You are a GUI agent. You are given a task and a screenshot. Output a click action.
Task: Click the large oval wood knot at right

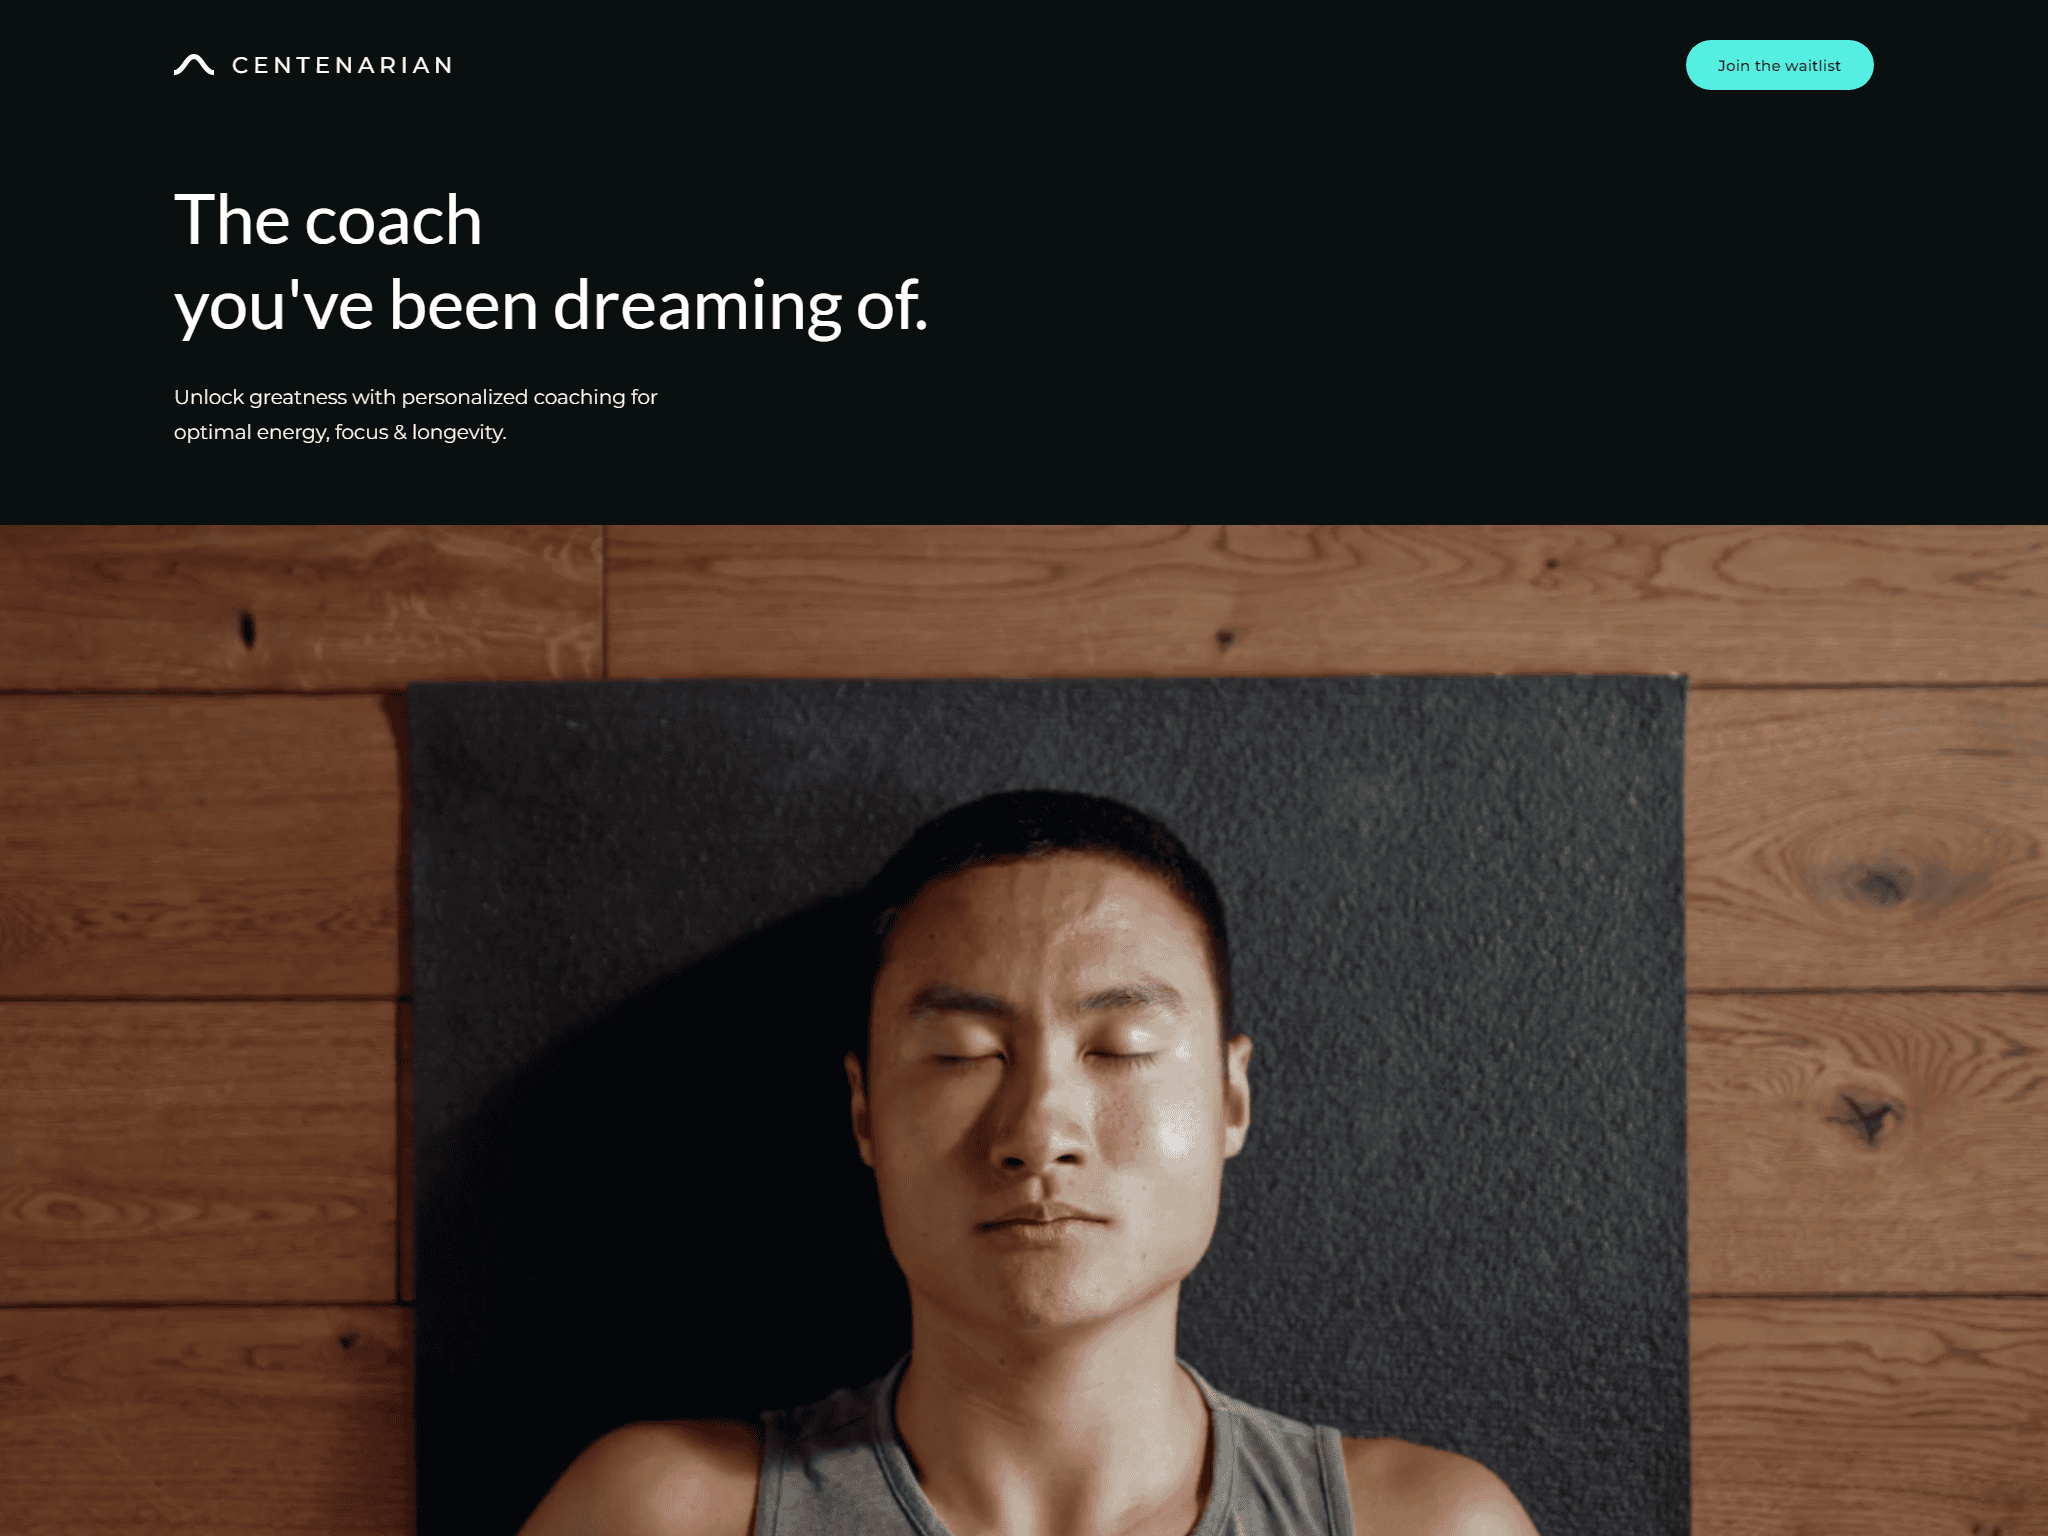pos(1880,882)
